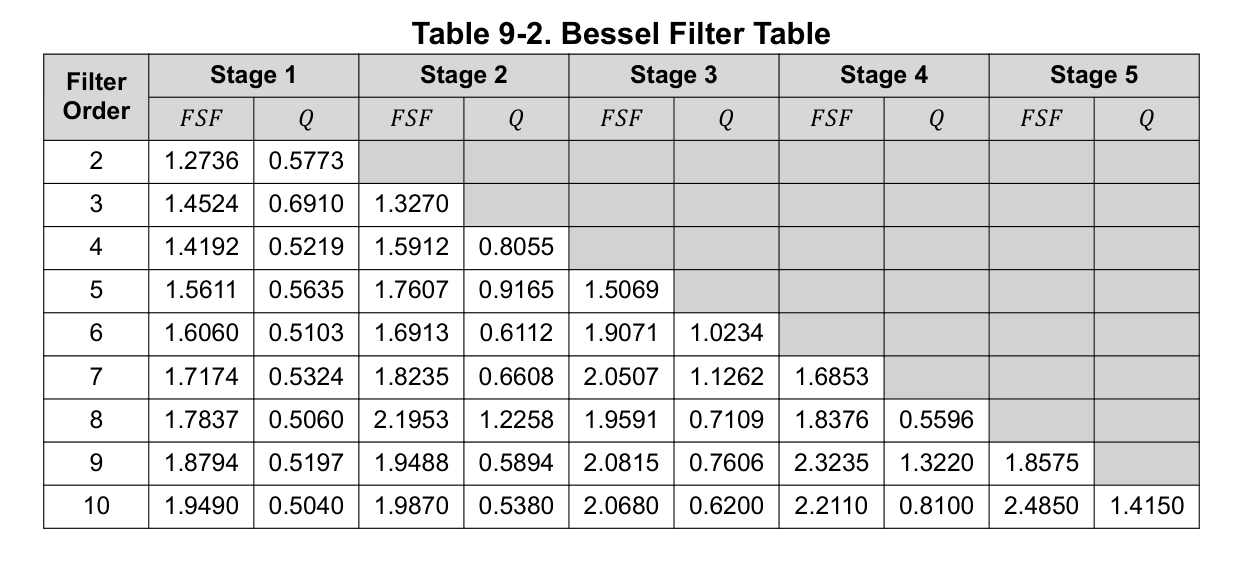Select the 1.5069 value in Stage 3
Screen dimensions: 1250x574
pyautogui.click(x=621, y=290)
